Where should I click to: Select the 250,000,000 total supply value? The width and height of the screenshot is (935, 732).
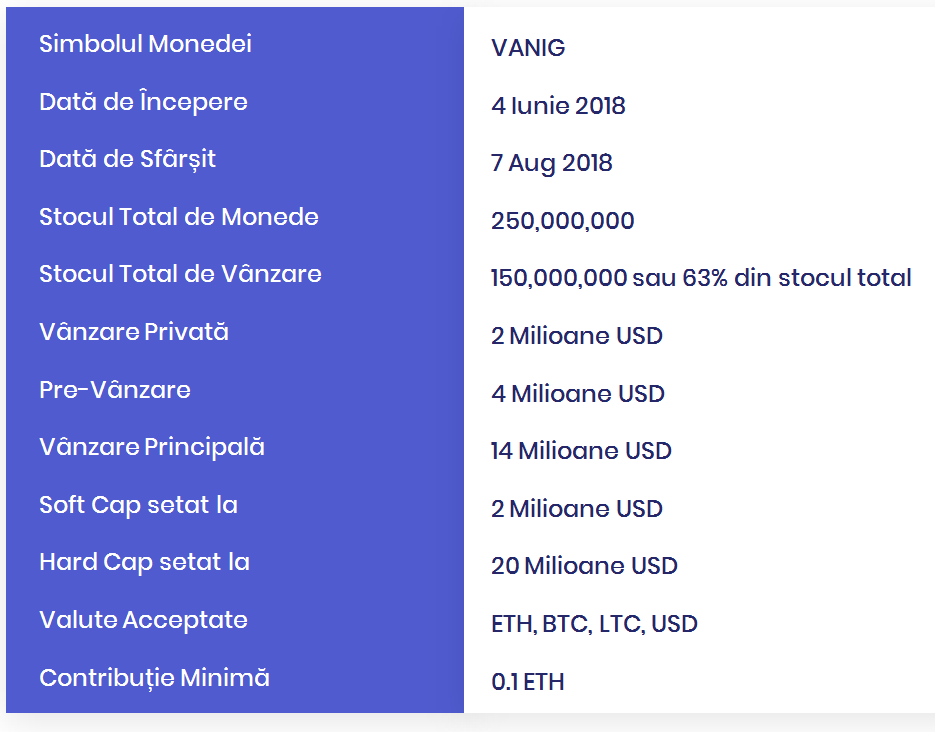pyautogui.click(x=562, y=221)
